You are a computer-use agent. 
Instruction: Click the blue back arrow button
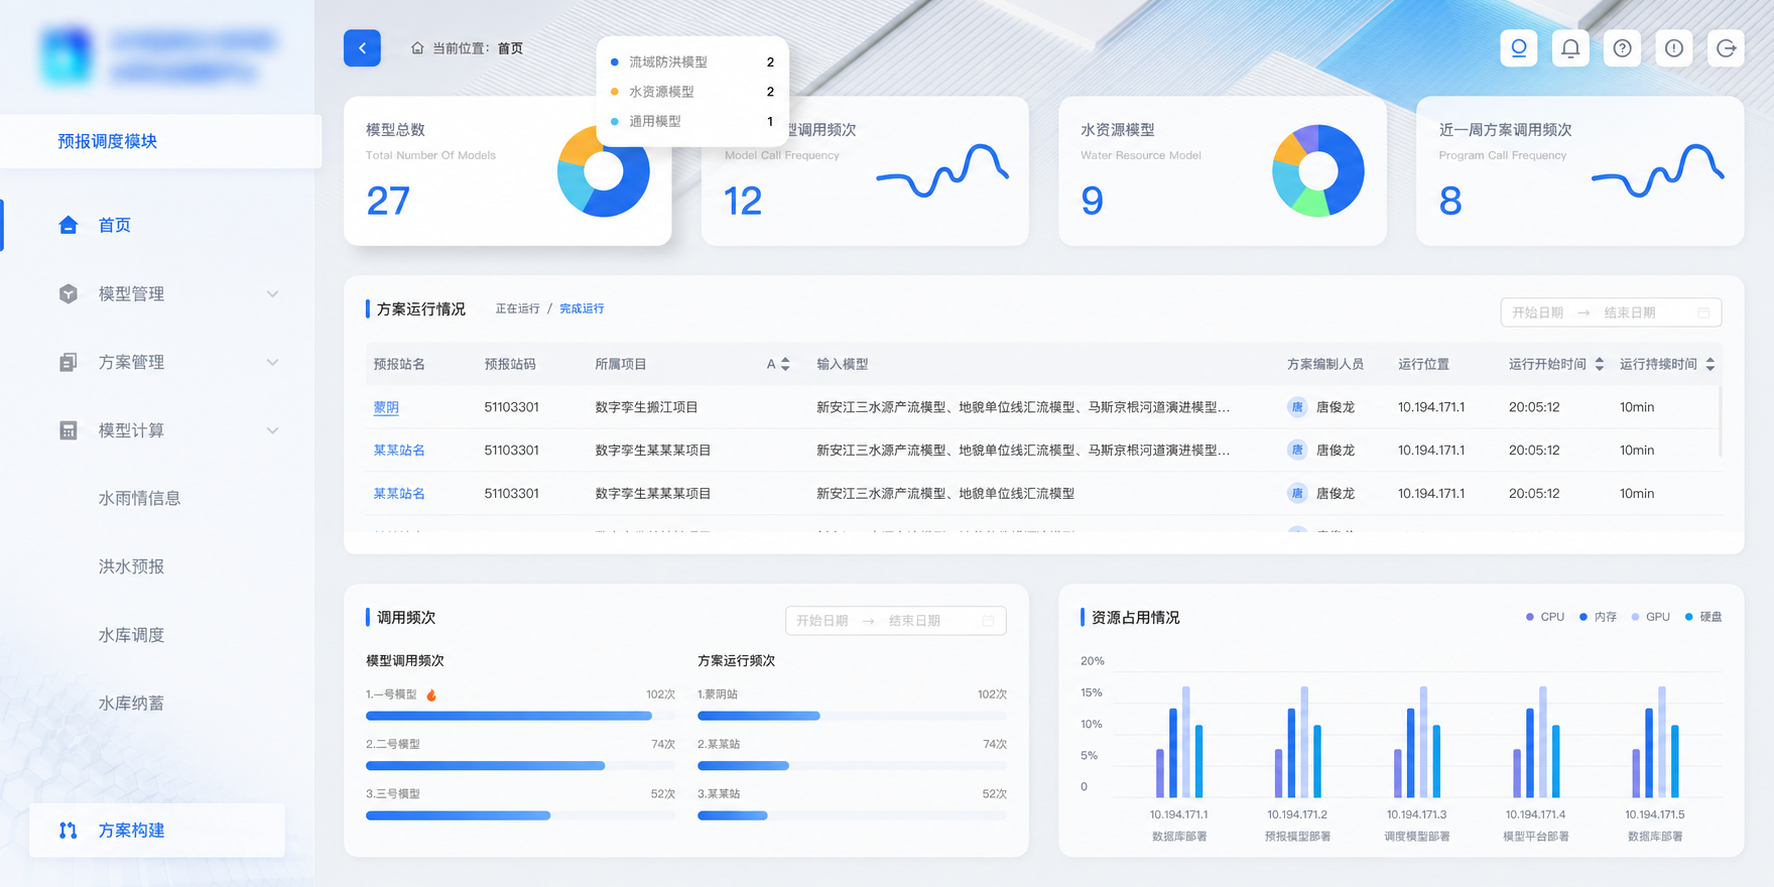coord(362,48)
